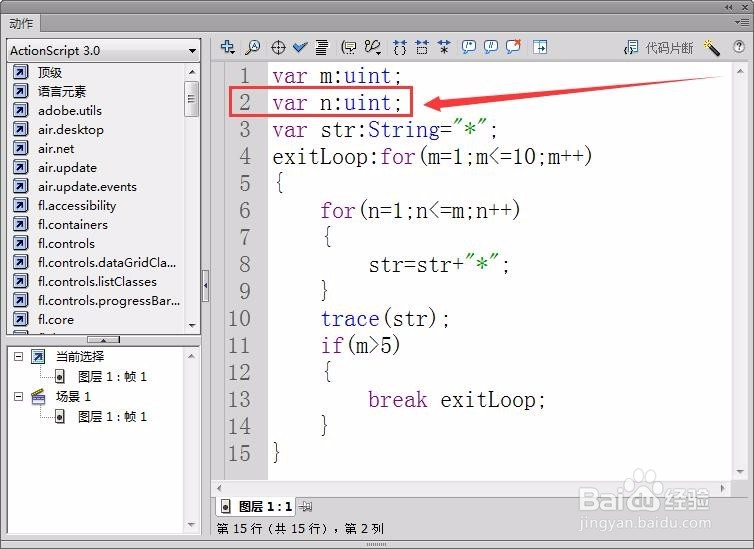The width and height of the screenshot is (754, 549).
Task: Select 顶级 in the toolbox list
Action: coord(50,73)
